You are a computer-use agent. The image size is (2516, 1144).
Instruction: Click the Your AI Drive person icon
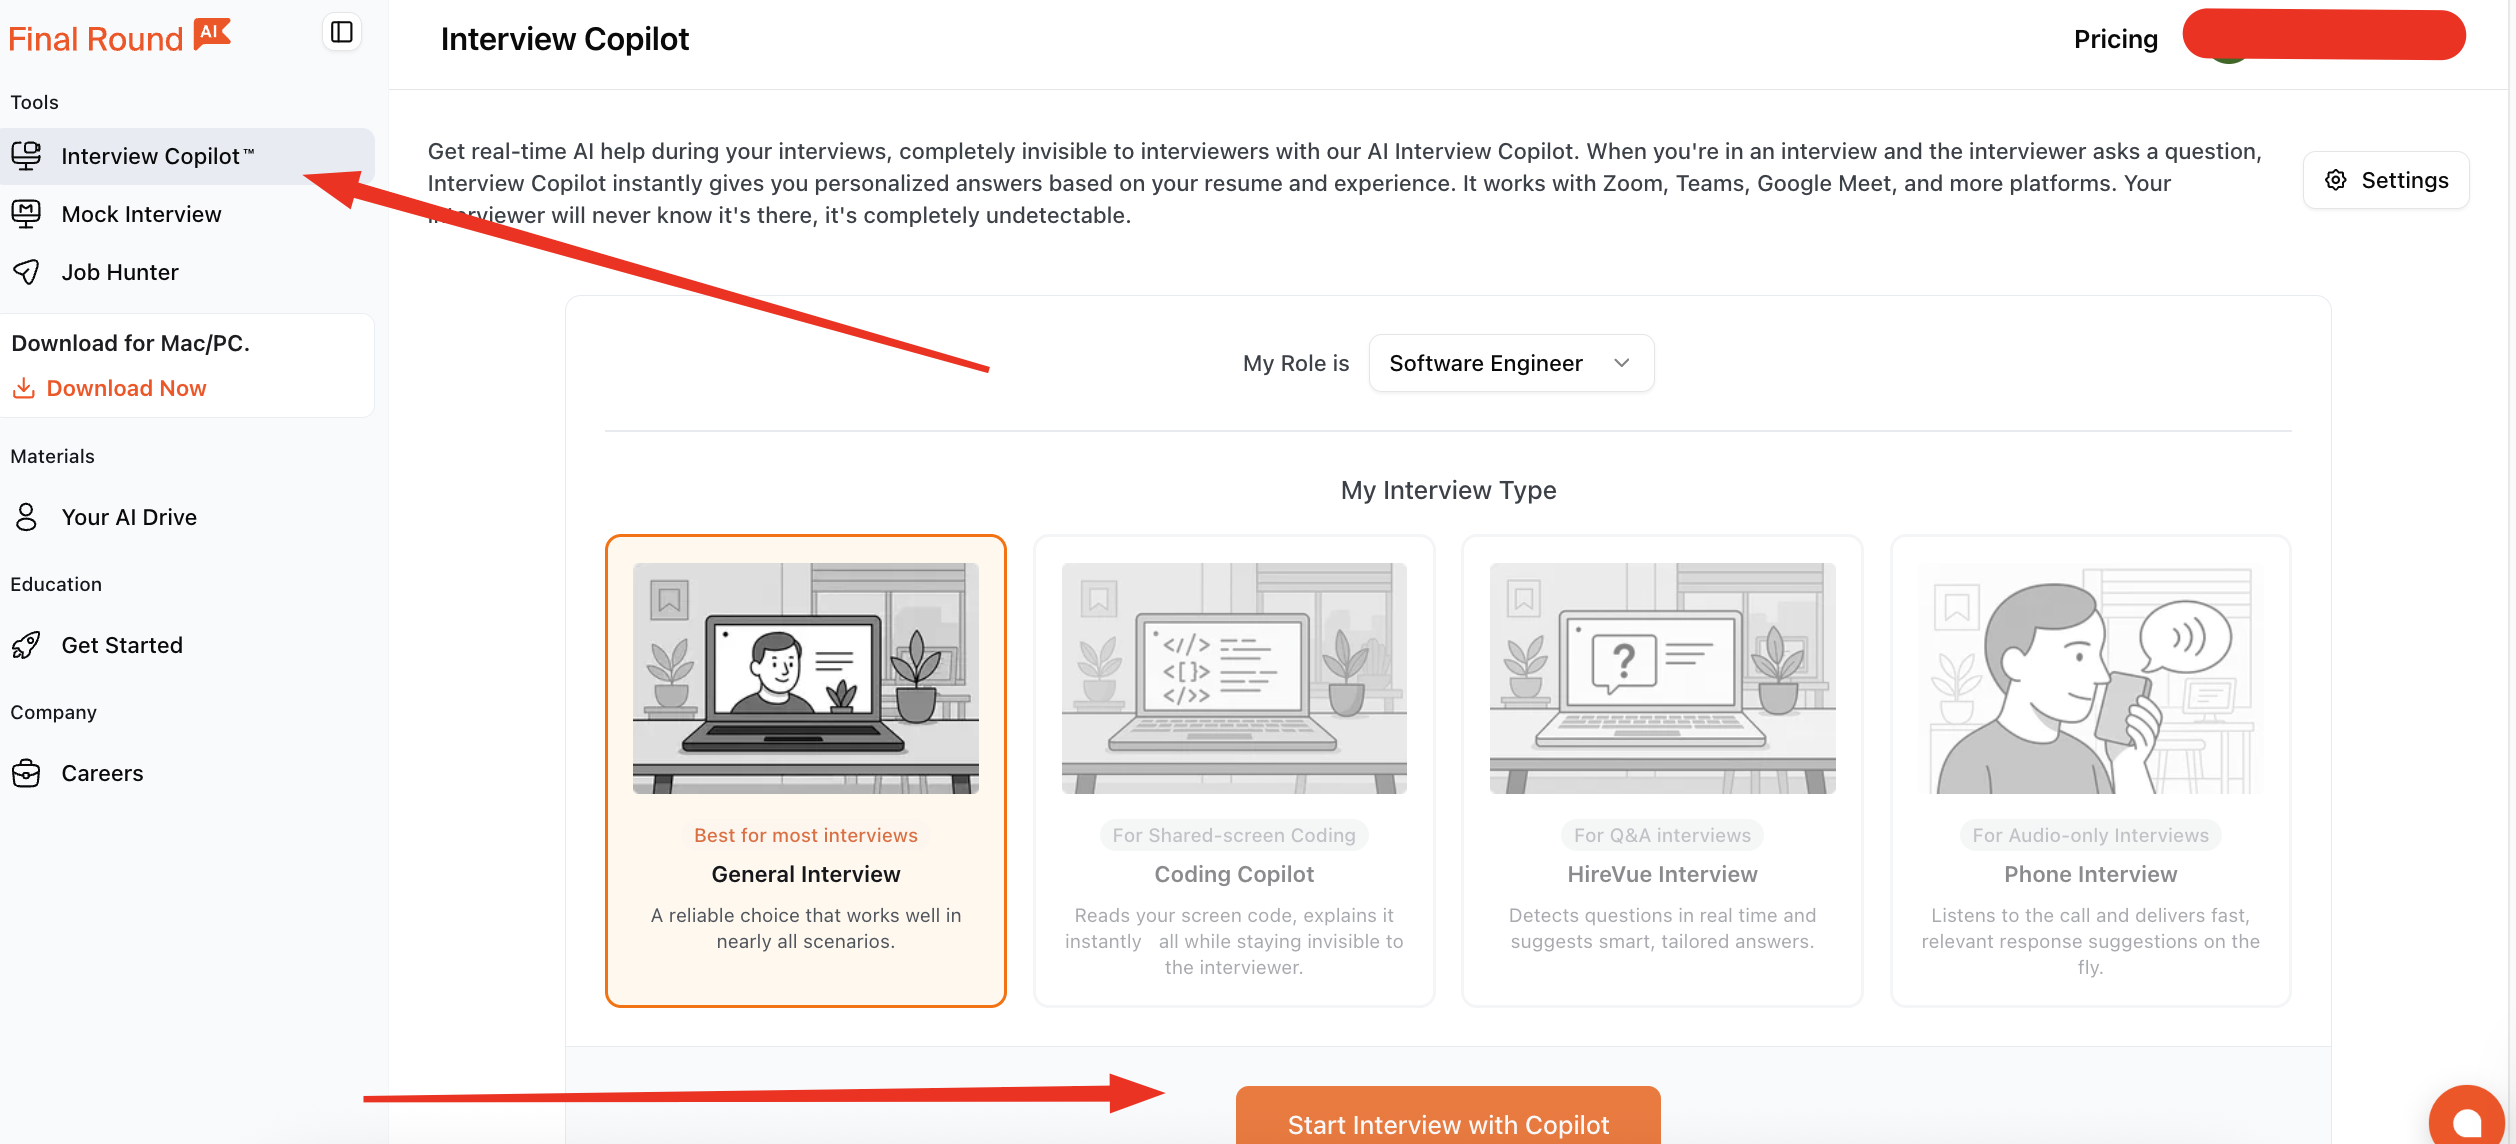tap(26, 517)
